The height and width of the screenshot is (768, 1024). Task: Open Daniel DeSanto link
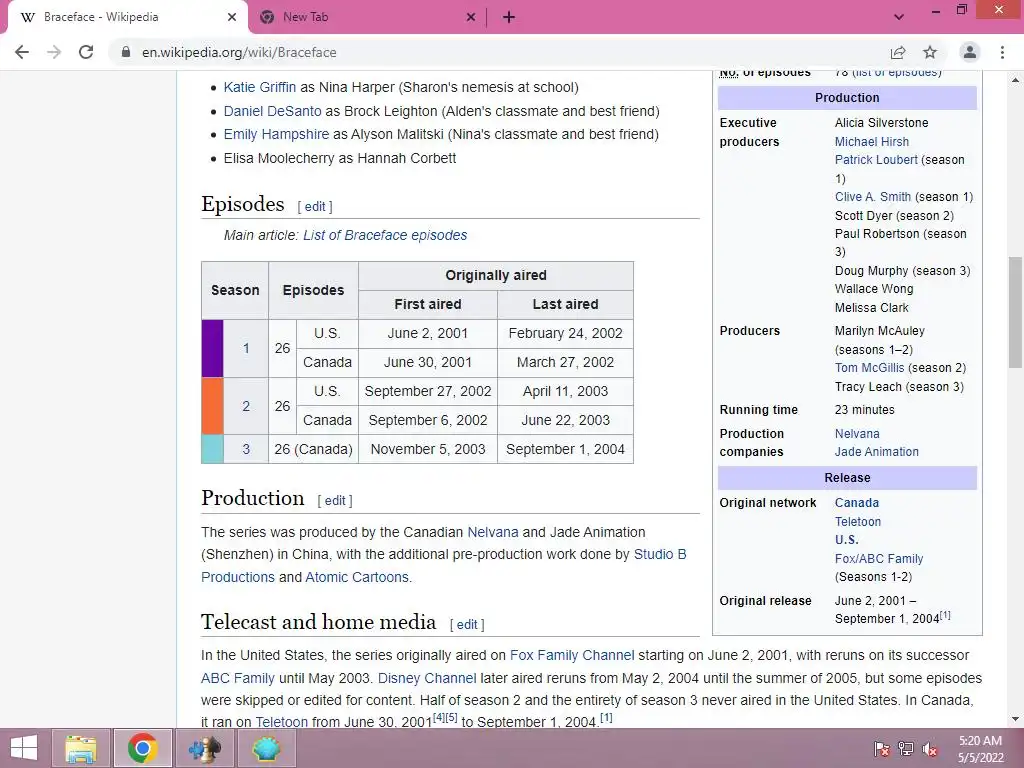(272, 111)
